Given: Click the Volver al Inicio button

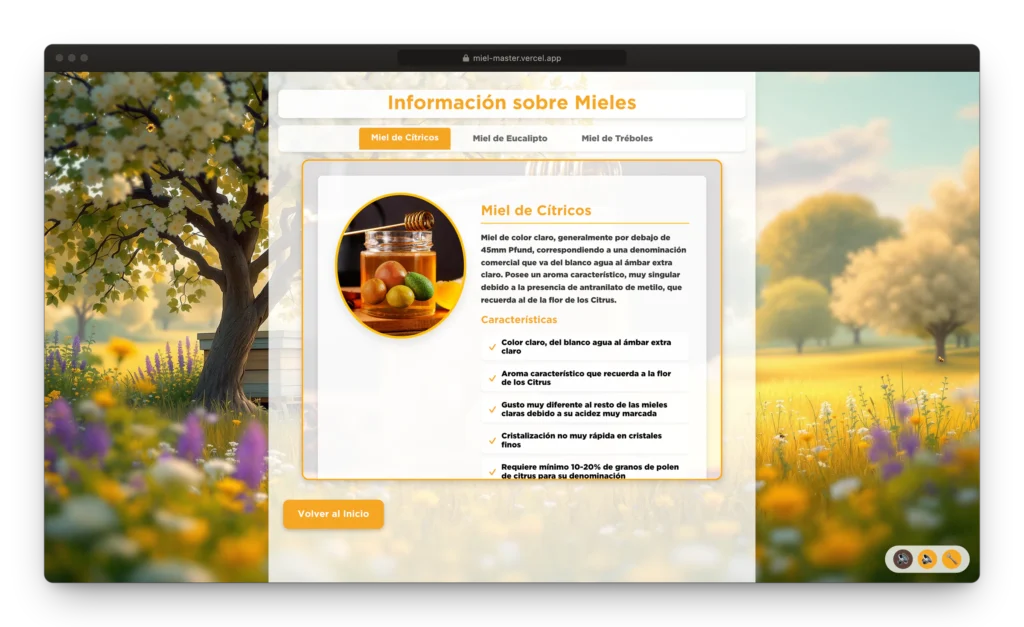Looking at the screenshot, I should (x=333, y=514).
